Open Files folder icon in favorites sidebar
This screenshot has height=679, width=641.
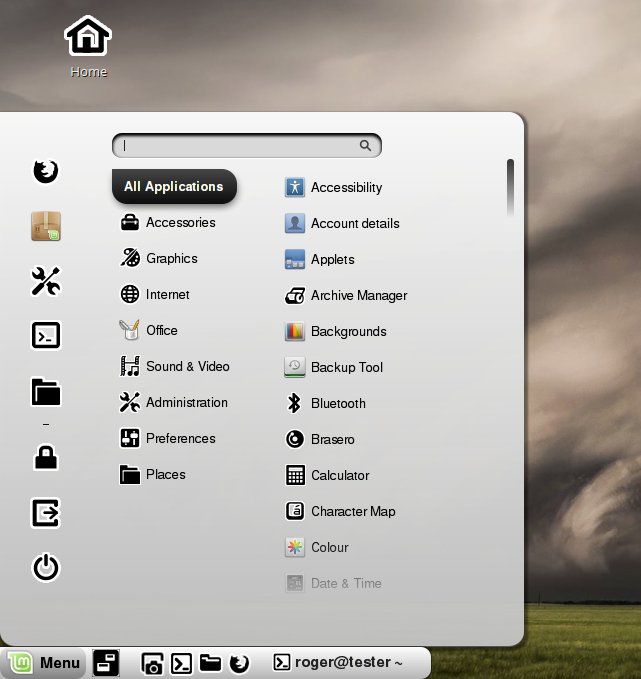46,391
